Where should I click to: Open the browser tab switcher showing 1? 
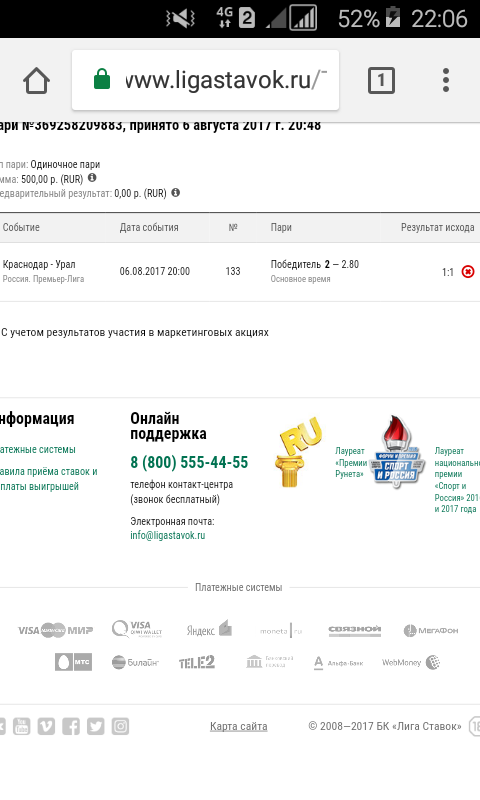(x=381, y=81)
